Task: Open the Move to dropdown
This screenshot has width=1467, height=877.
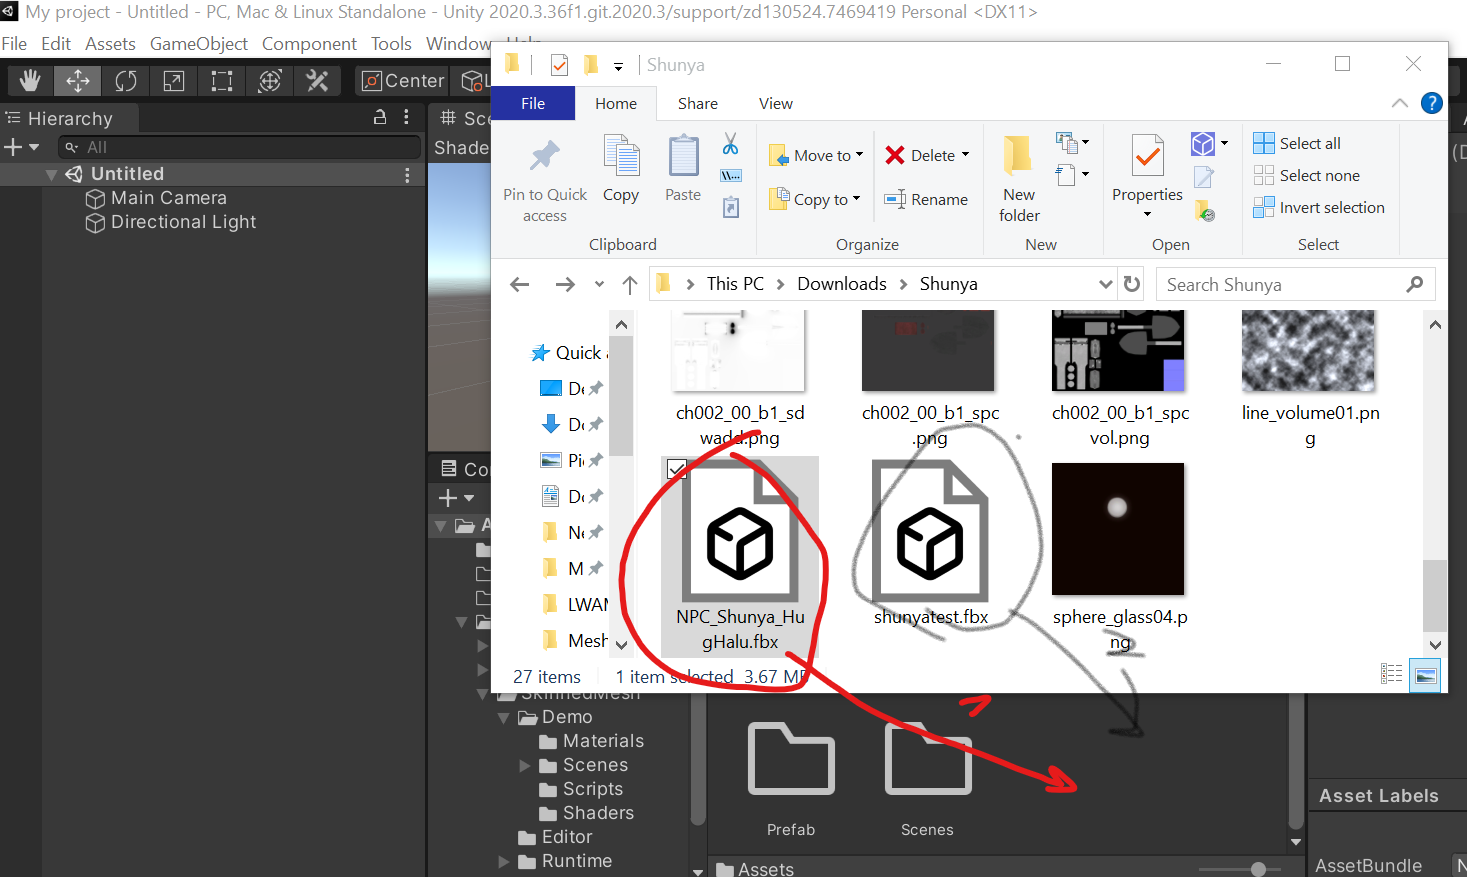Action: (816, 155)
